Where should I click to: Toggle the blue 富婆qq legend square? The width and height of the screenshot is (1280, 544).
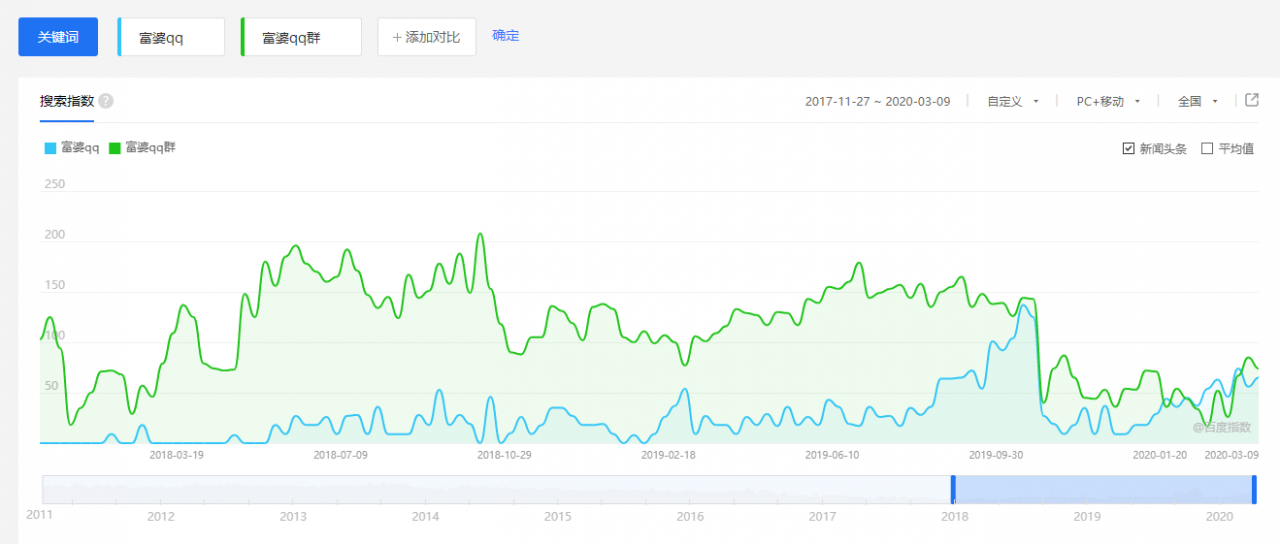[x=50, y=148]
